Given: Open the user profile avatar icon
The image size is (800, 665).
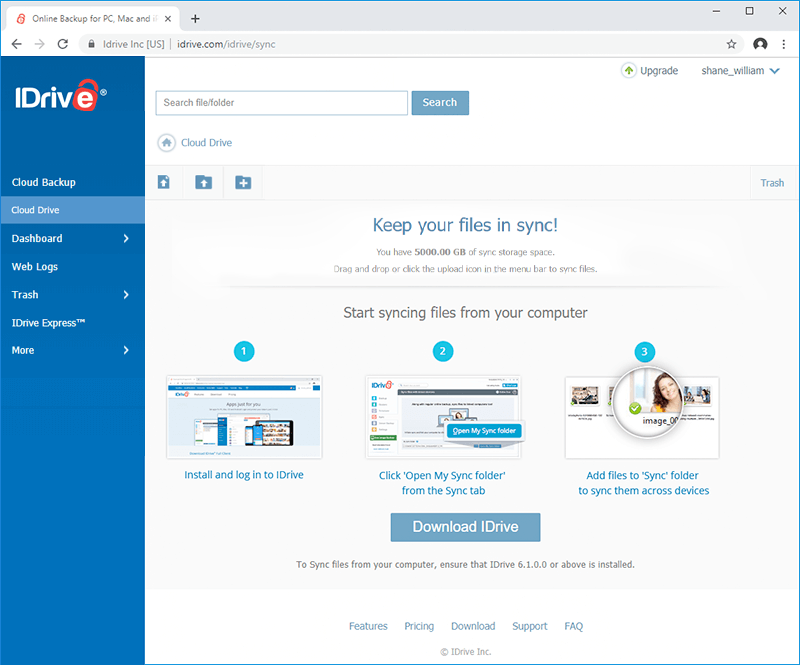Looking at the screenshot, I should [x=760, y=44].
